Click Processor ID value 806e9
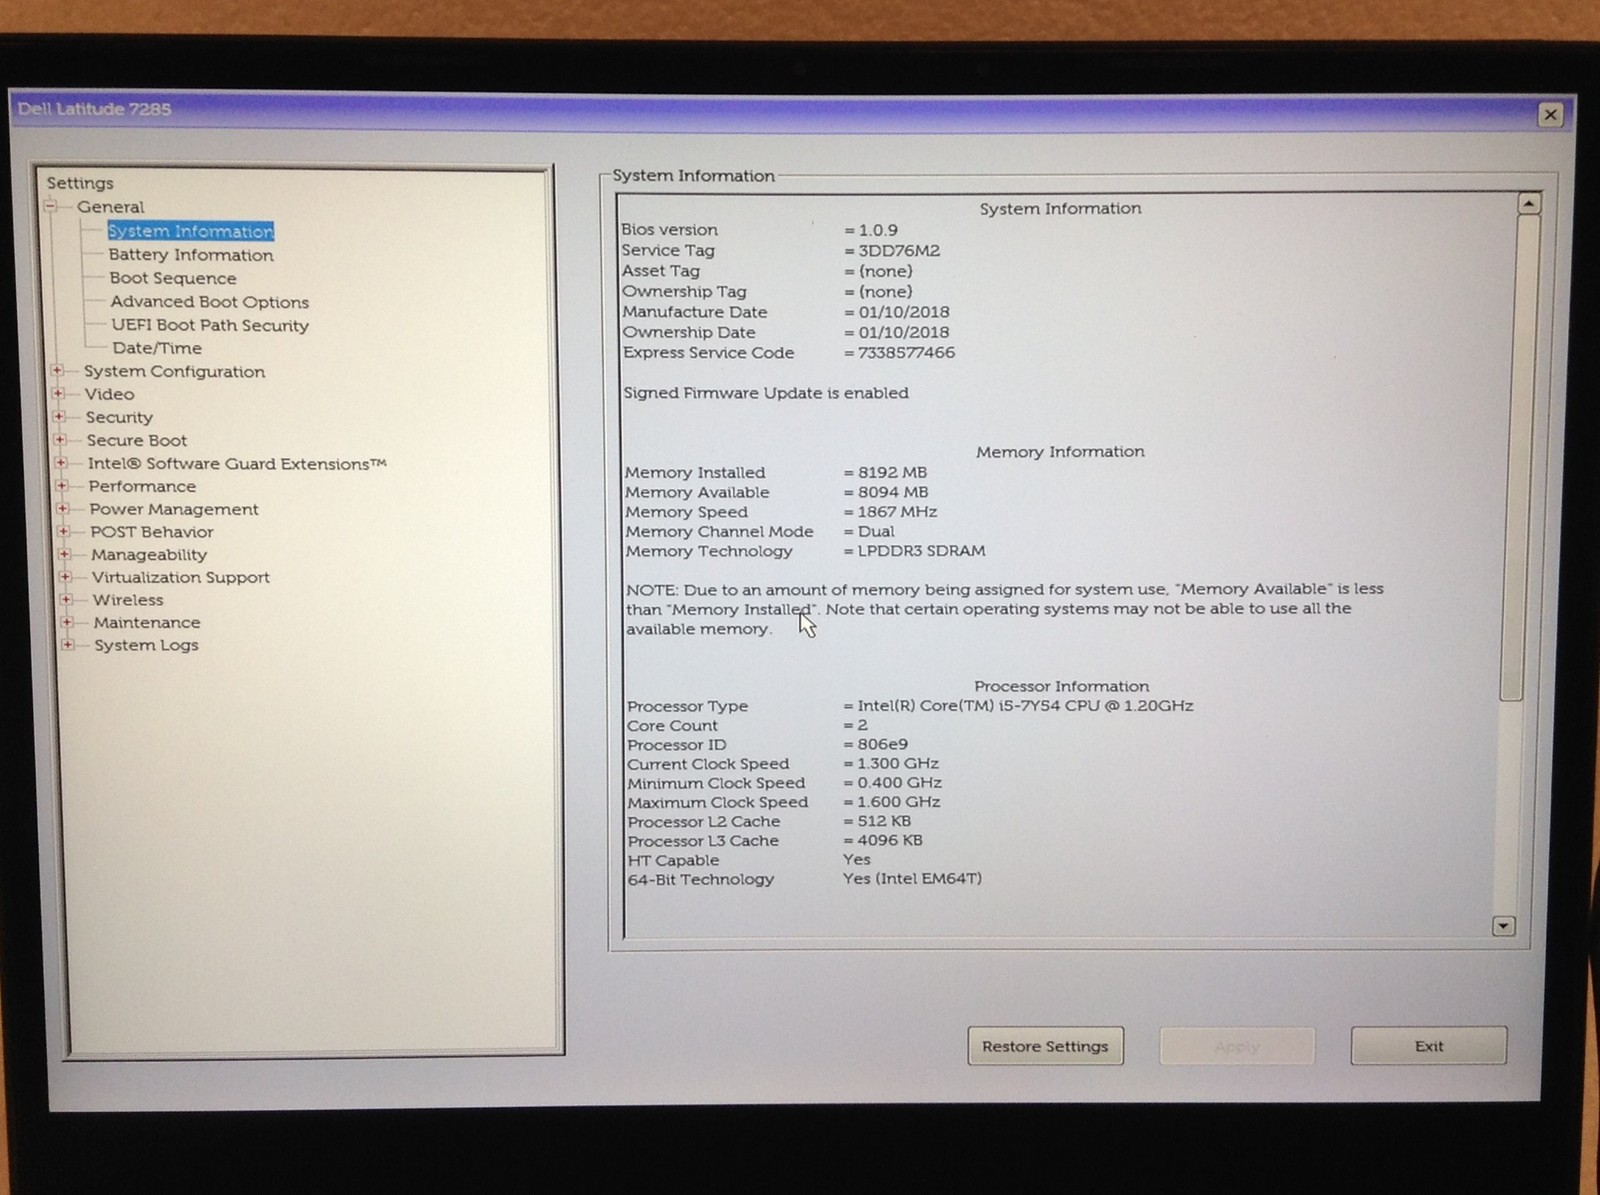This screenshot has width=1600, height=1195. (882, 744)
